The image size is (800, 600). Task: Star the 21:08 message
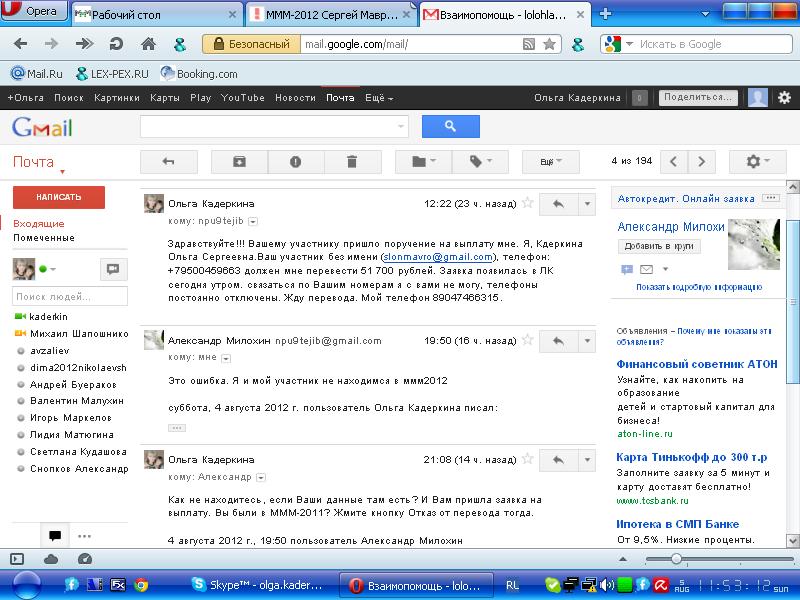click(528, 459)
